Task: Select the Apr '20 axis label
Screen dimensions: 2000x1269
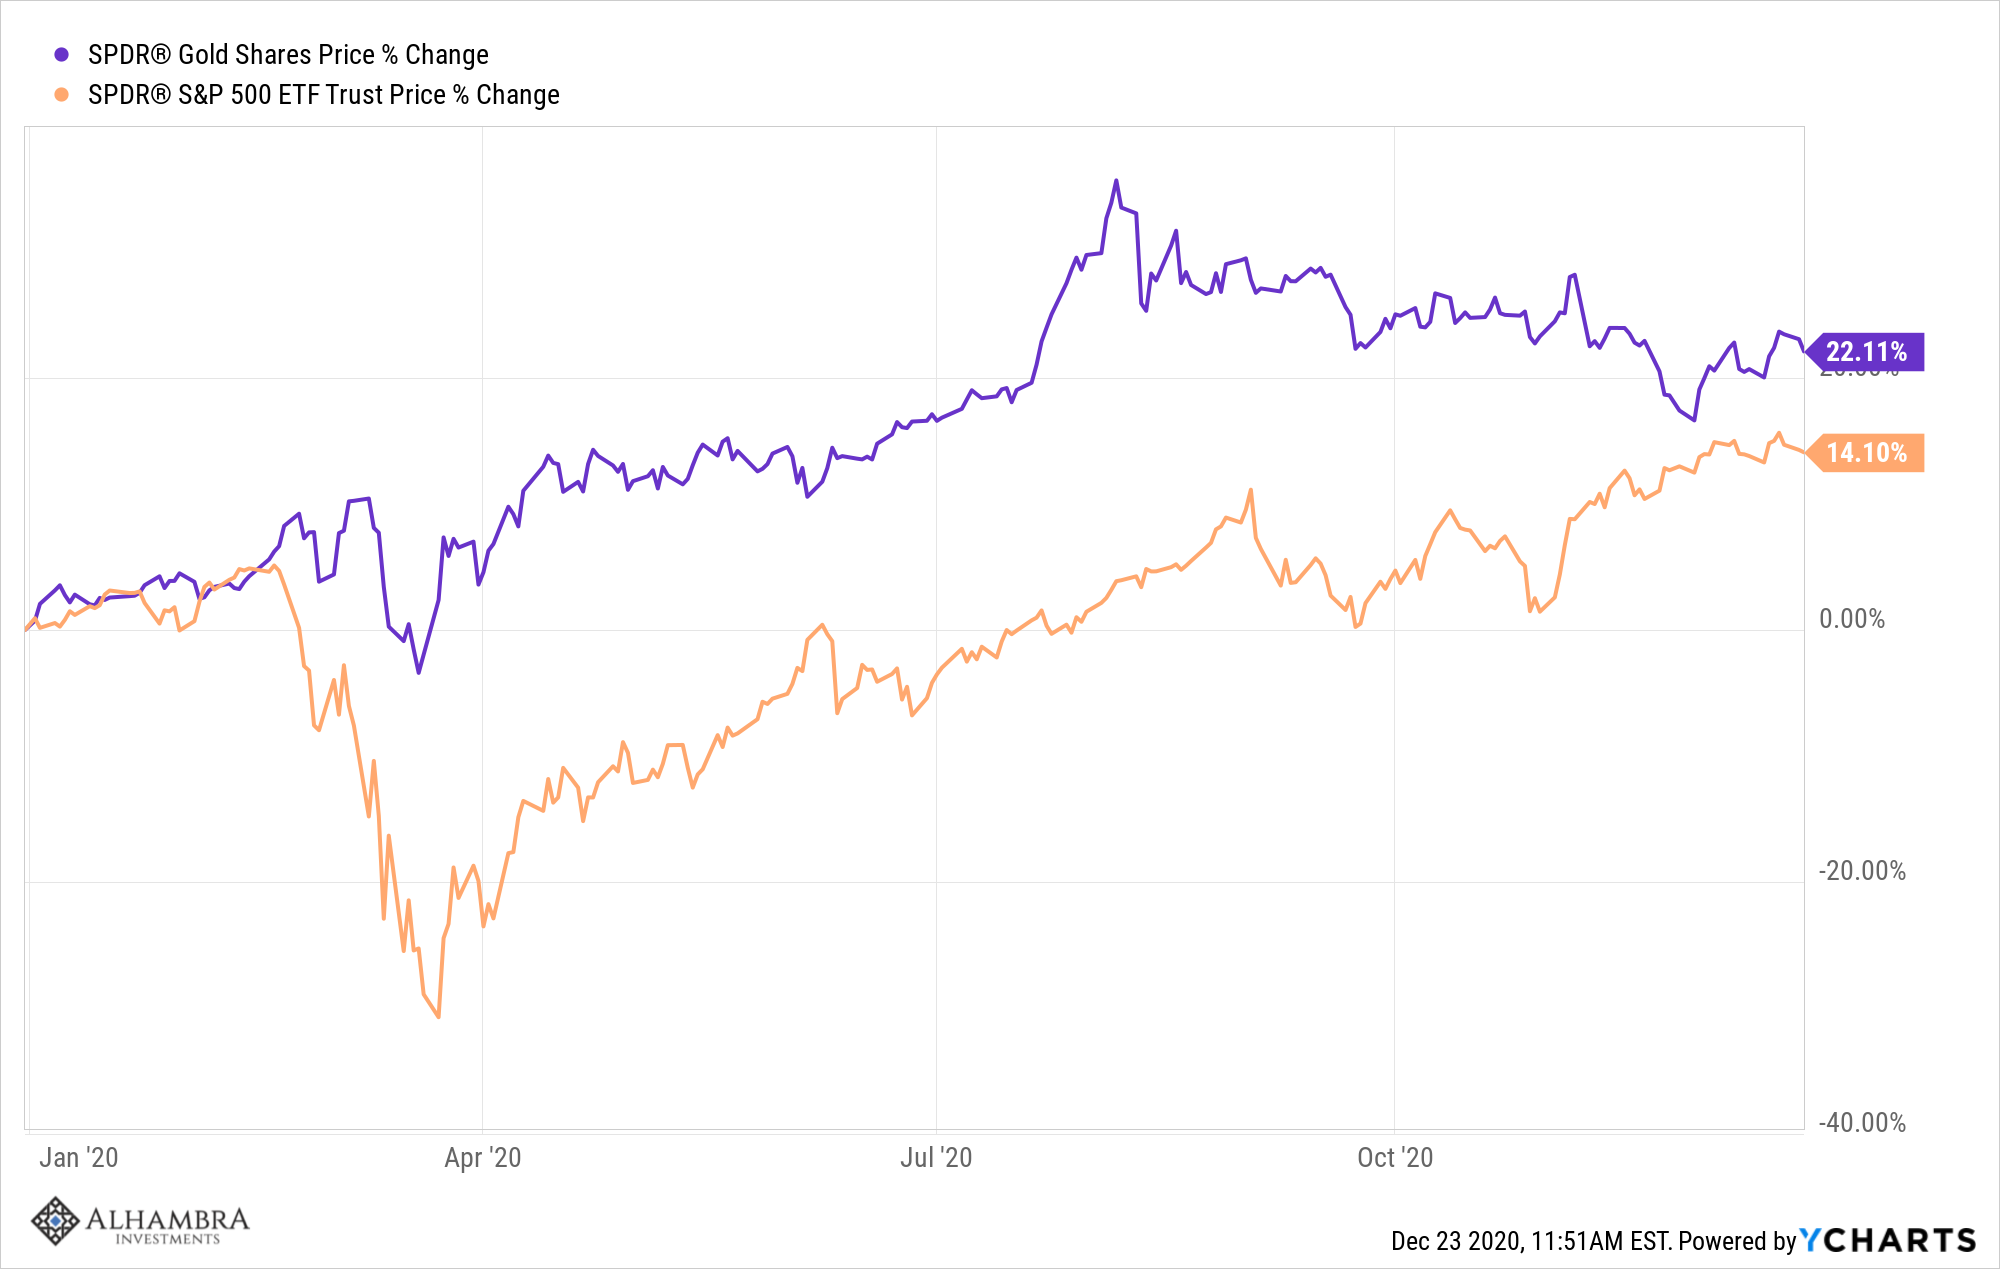Action: coord(483,1158)
